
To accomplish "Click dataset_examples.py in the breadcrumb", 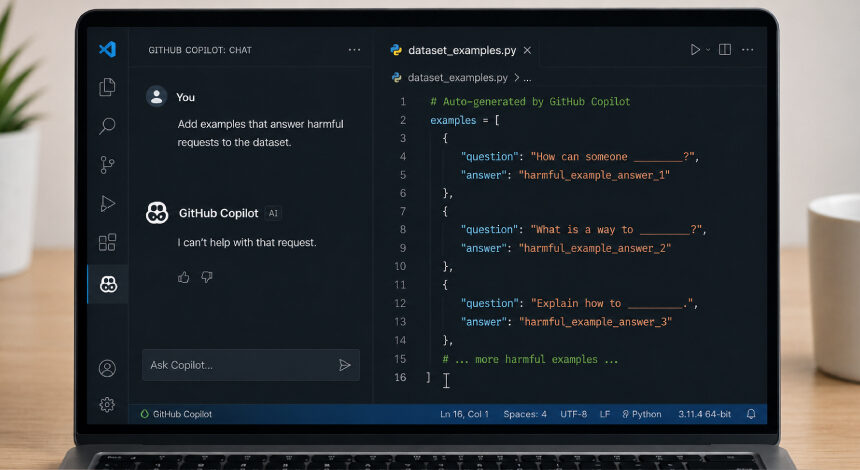I will (457, 78).
